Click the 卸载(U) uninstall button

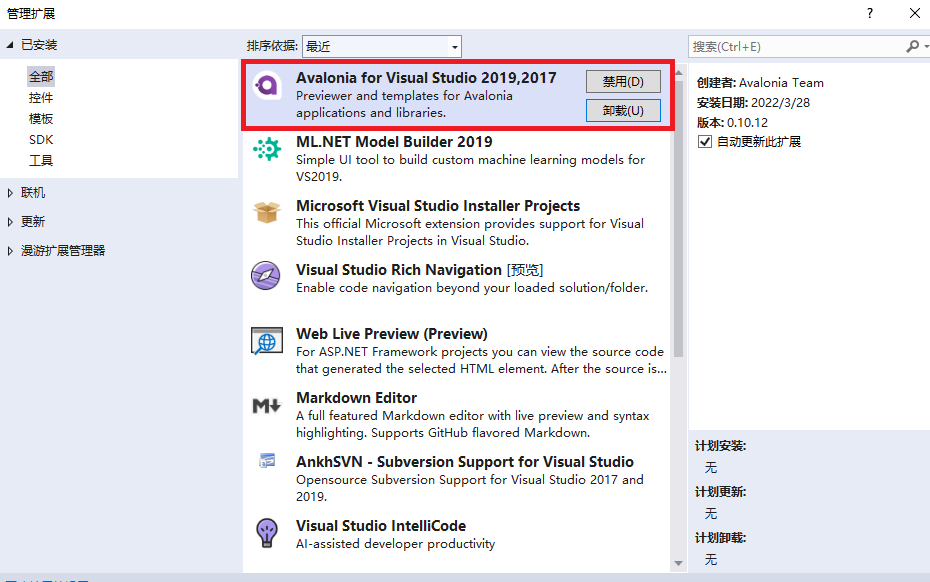tap(623, 111)
